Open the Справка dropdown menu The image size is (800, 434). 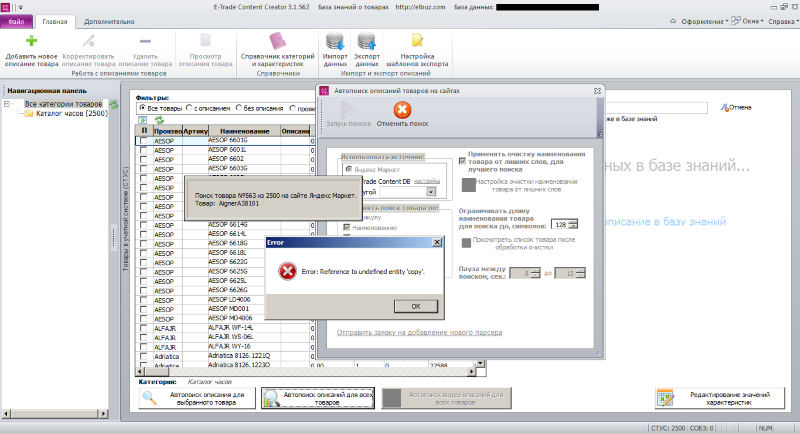click(x=783, y=21)
